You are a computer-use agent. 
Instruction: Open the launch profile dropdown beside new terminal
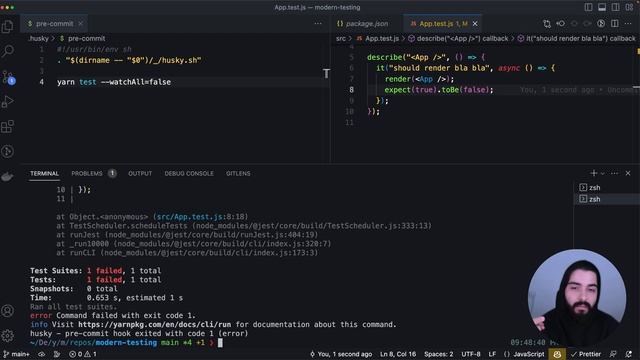[603, 173]
